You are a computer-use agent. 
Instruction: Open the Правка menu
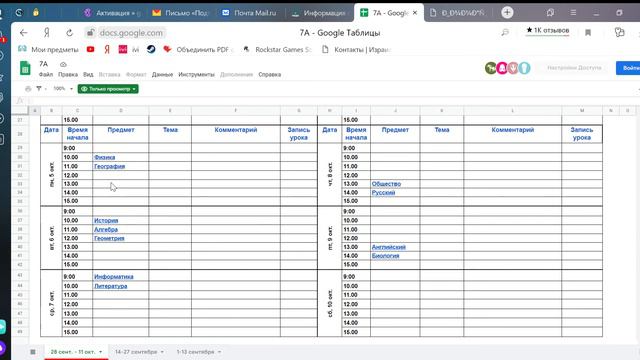[68, 75]
